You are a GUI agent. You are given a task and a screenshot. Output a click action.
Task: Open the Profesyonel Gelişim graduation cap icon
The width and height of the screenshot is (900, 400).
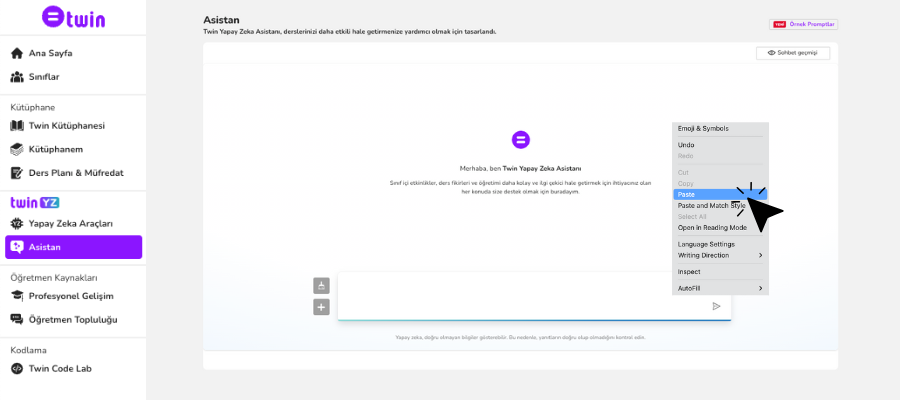17,296
